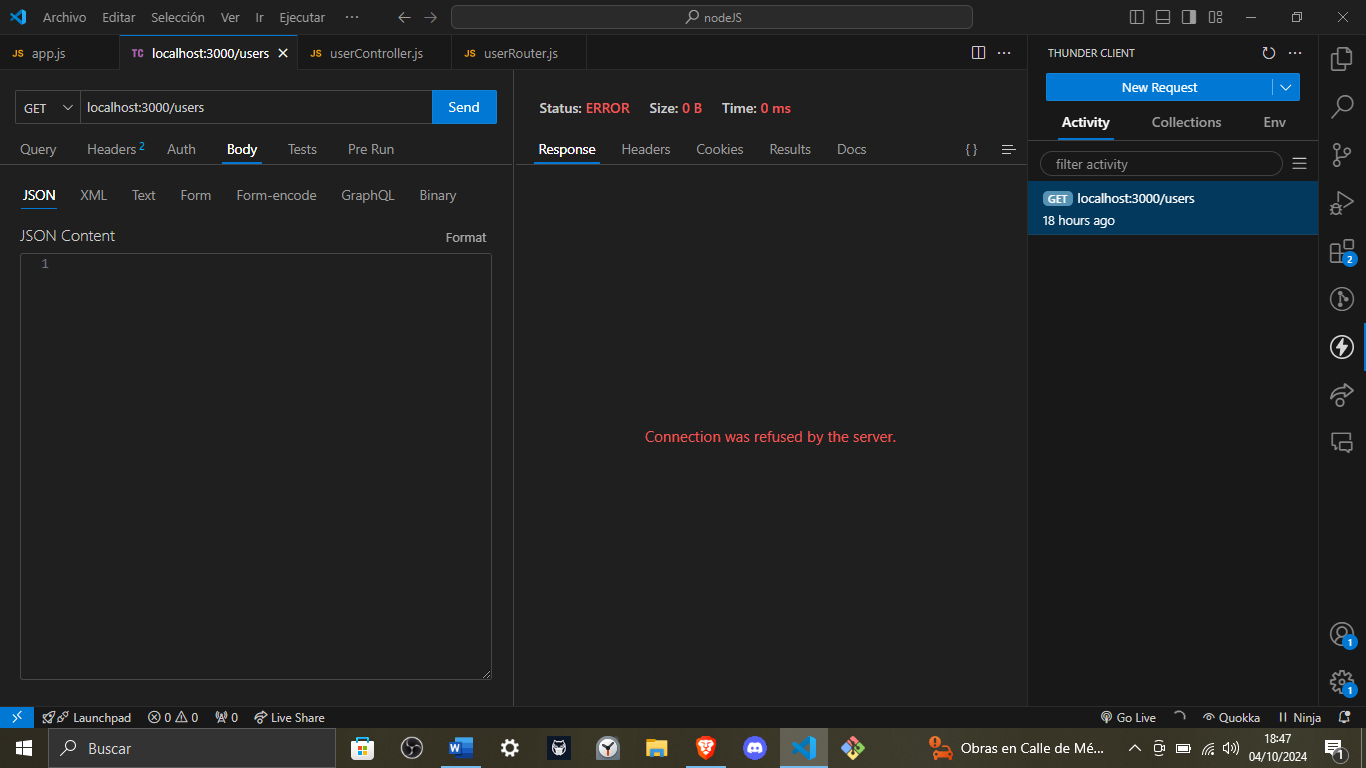Open the hidden title bar menus (…)
Screen dimensions: 1366x768
(351, 17)
